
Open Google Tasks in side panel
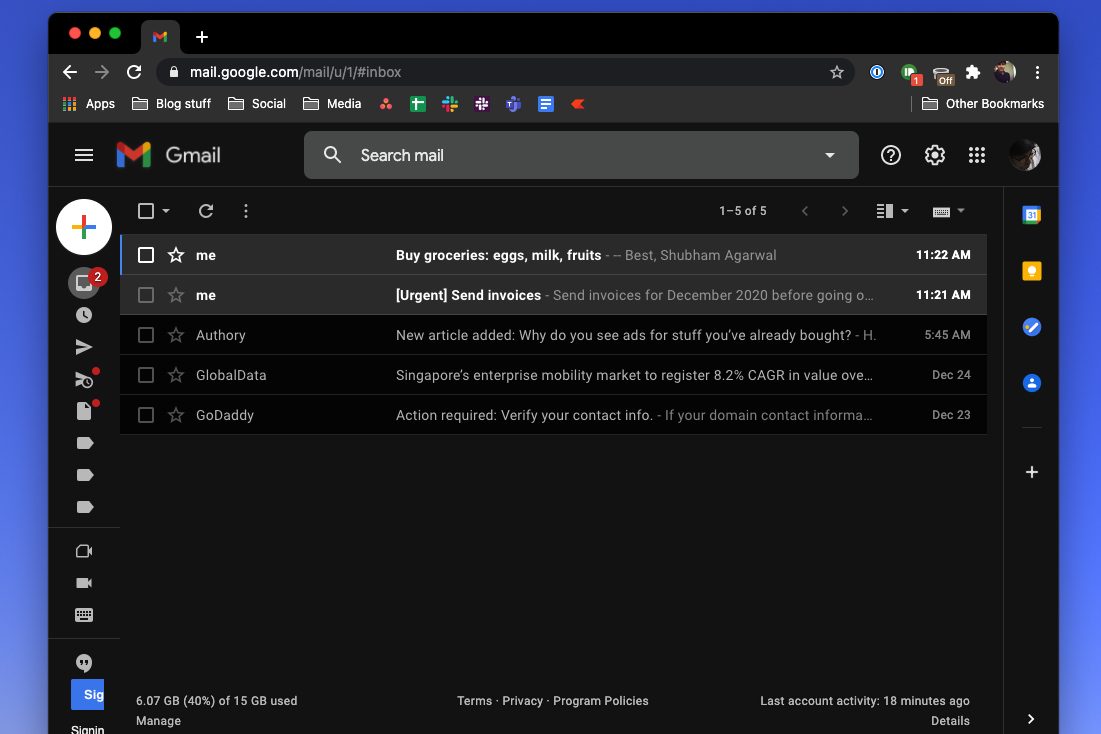point(1031,327)
